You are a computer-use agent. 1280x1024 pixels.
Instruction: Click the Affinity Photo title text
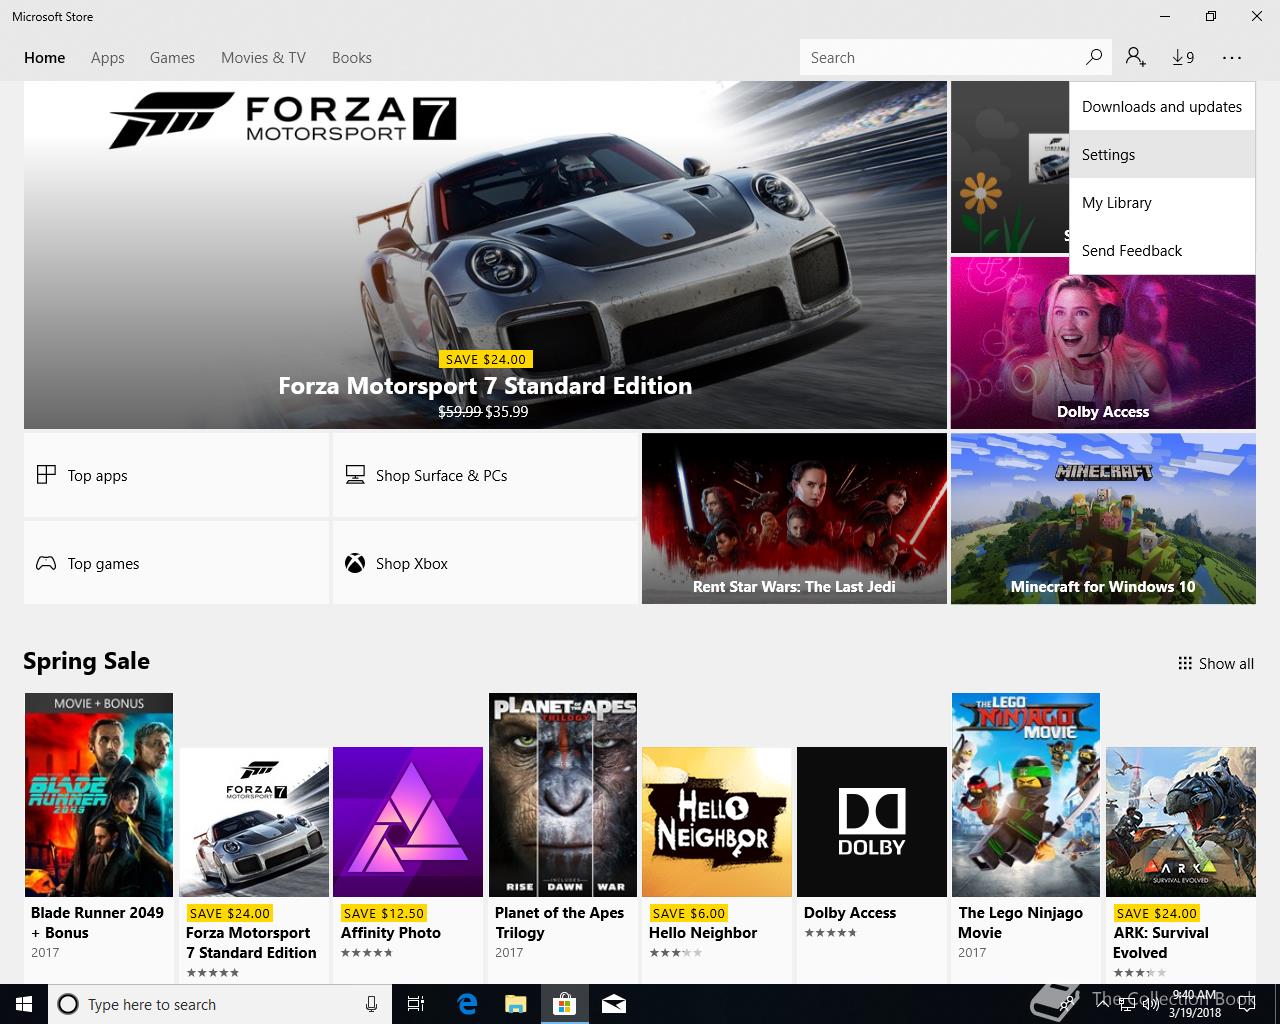[x=391, y=933]
